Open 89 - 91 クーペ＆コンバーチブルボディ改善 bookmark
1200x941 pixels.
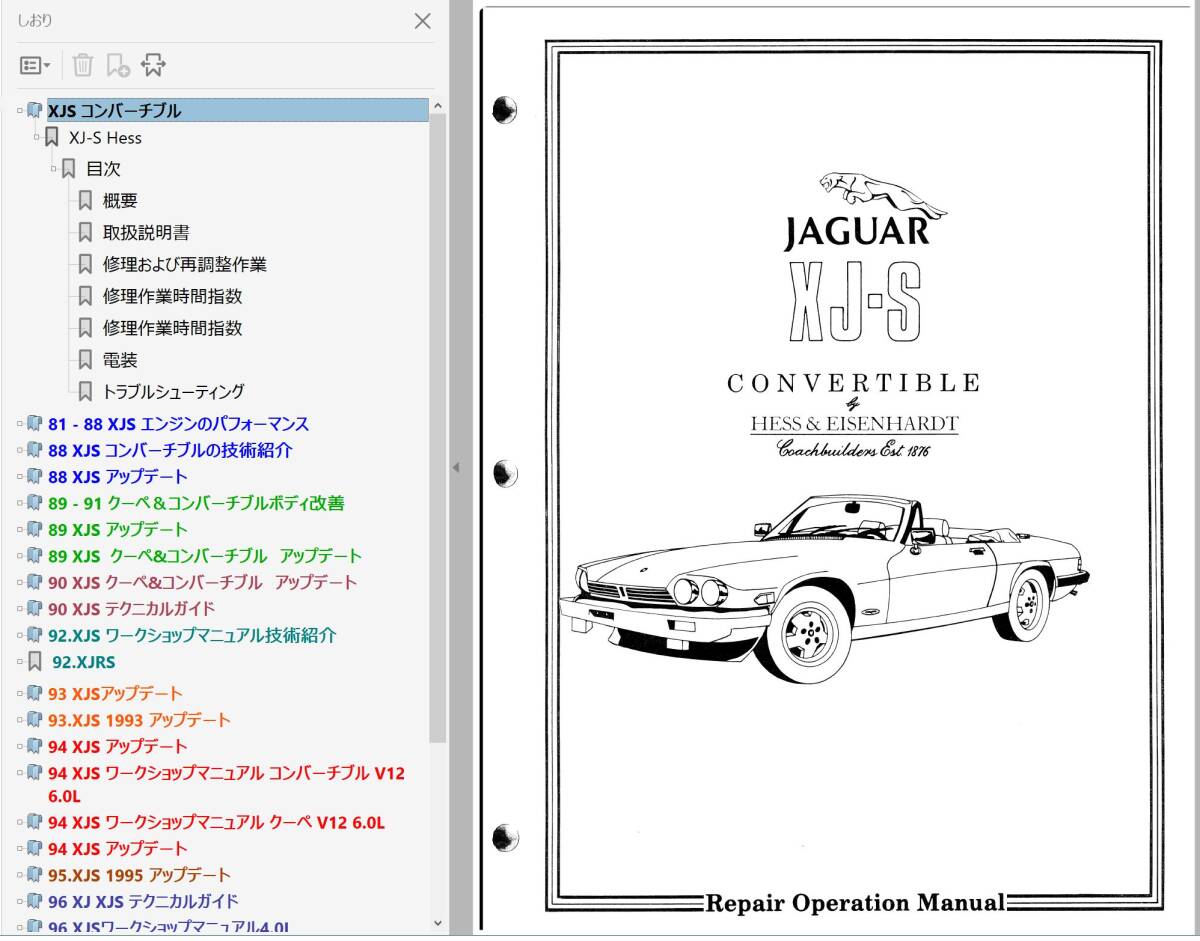pos(196,503)
